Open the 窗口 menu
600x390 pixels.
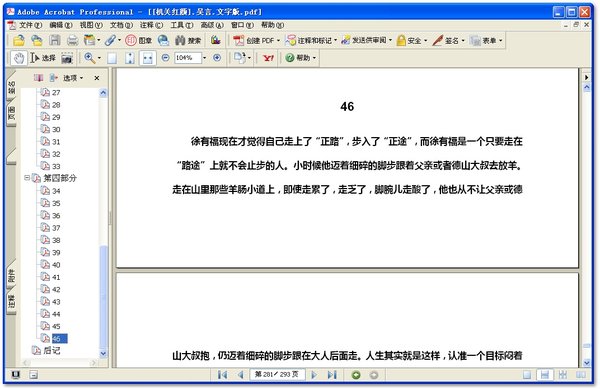(x=242, y=25)
